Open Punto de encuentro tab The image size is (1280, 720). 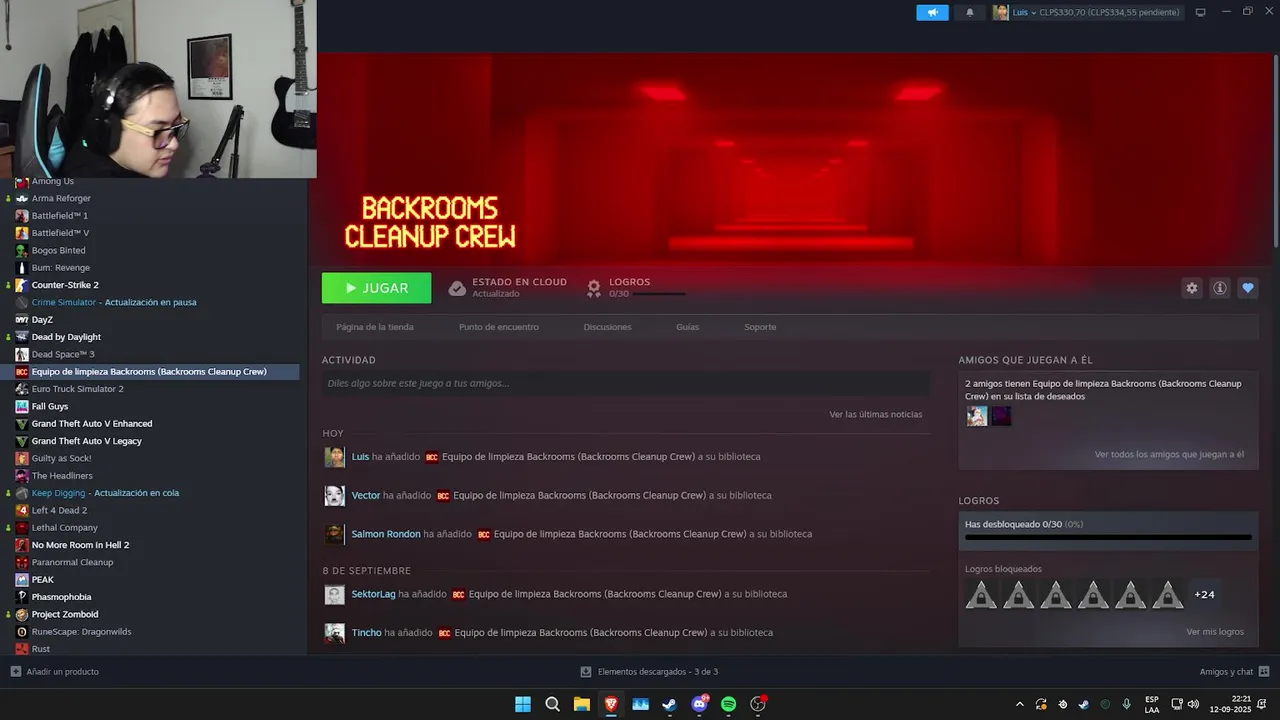point(499,327)
